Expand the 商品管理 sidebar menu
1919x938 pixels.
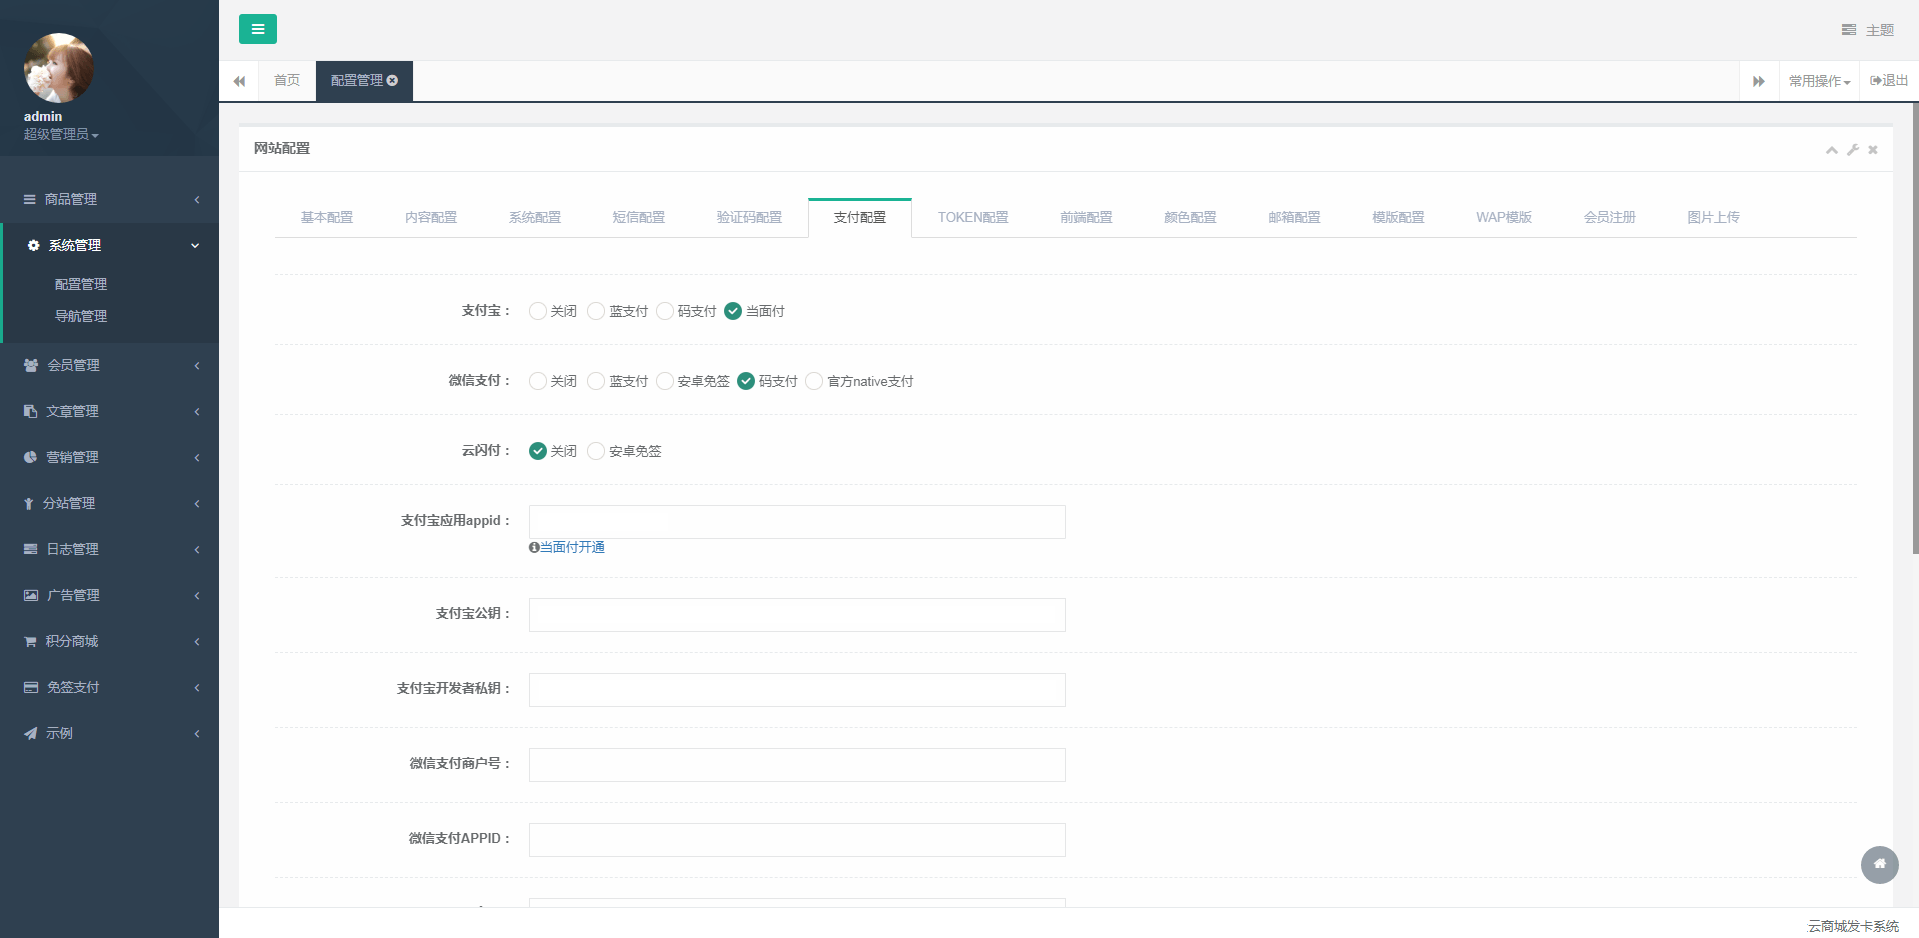(x=109, y=199)
